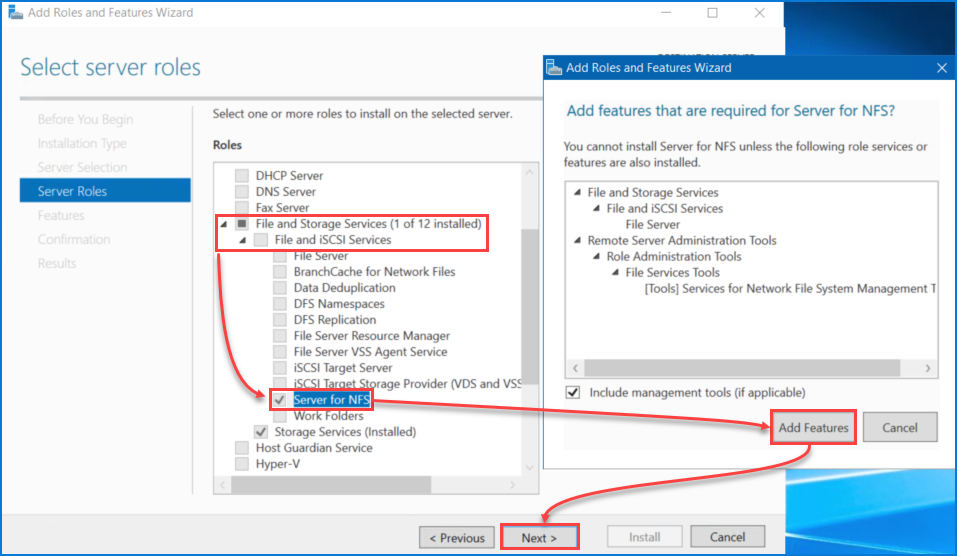Toggle File and Storage Services checkbox
Image resolution: width=957 pixels, height=556 pixels.
pyautogui.click(x=242, y=224)
